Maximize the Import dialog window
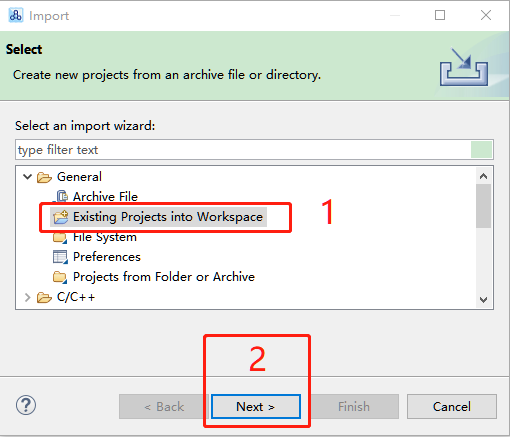The height and width of the screenshot is (437, 510). coord(440,15)
